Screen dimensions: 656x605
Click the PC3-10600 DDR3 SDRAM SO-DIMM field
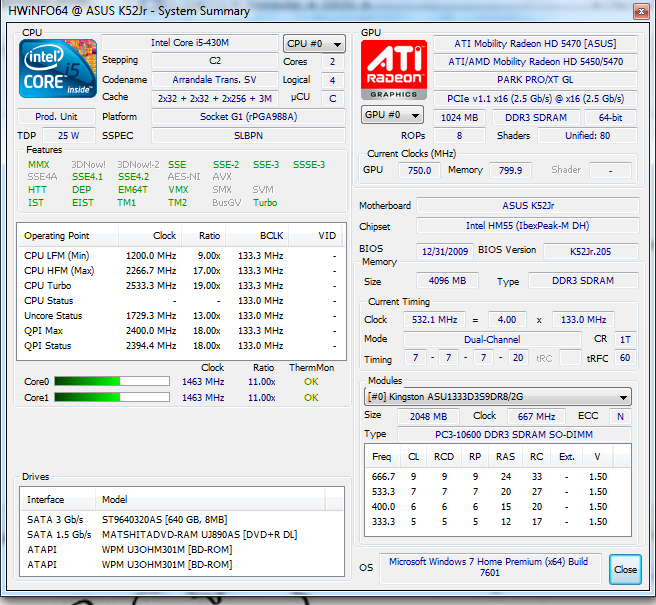514,434
